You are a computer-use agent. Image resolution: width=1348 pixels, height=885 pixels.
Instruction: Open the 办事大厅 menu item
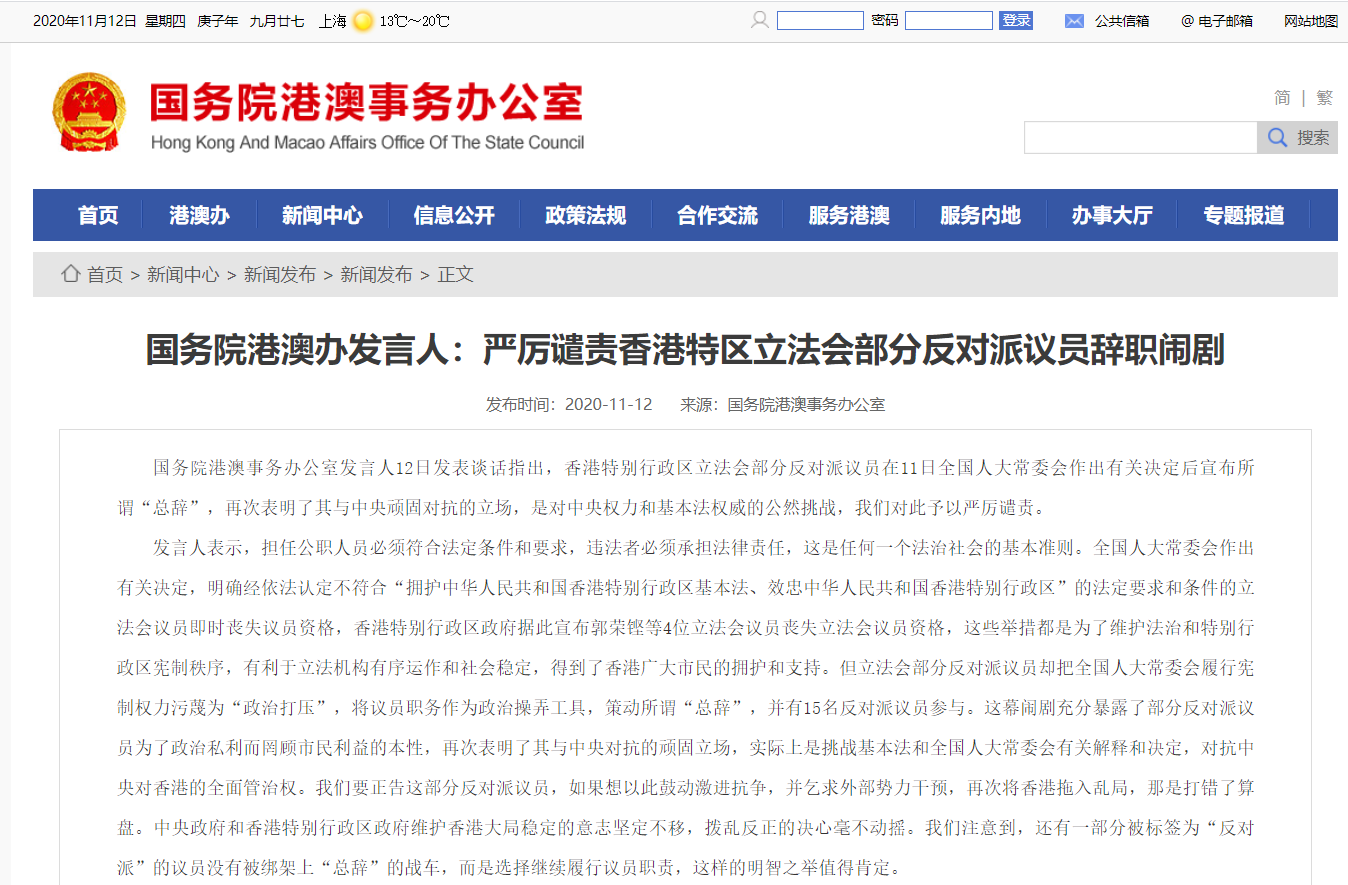pyautogui.click(x=1112, y=215)
